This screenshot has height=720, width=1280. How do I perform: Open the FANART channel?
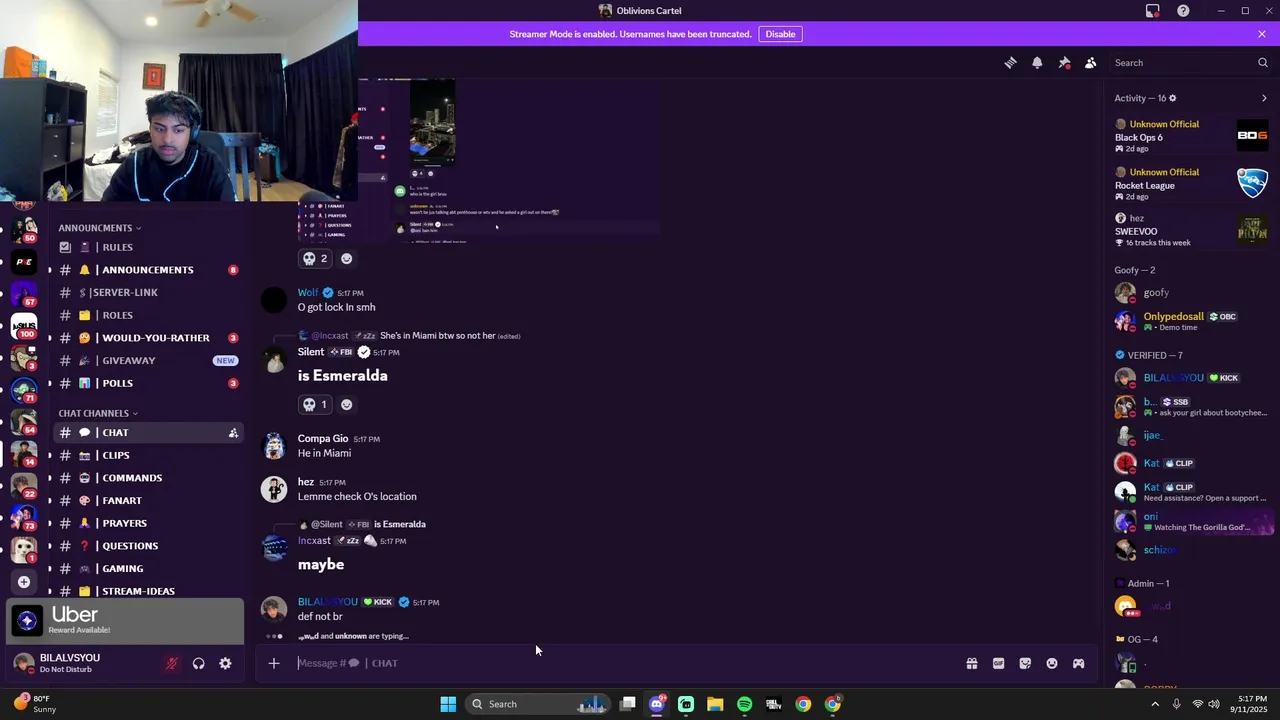148,500
